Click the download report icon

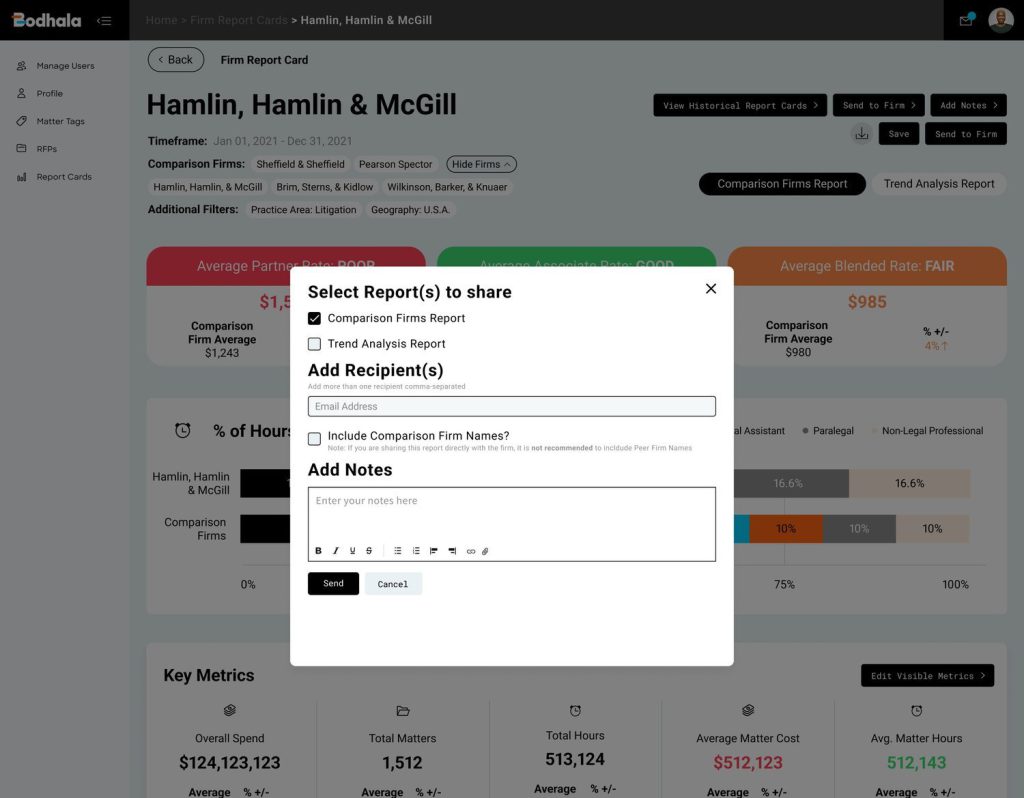tap(862, 134)
